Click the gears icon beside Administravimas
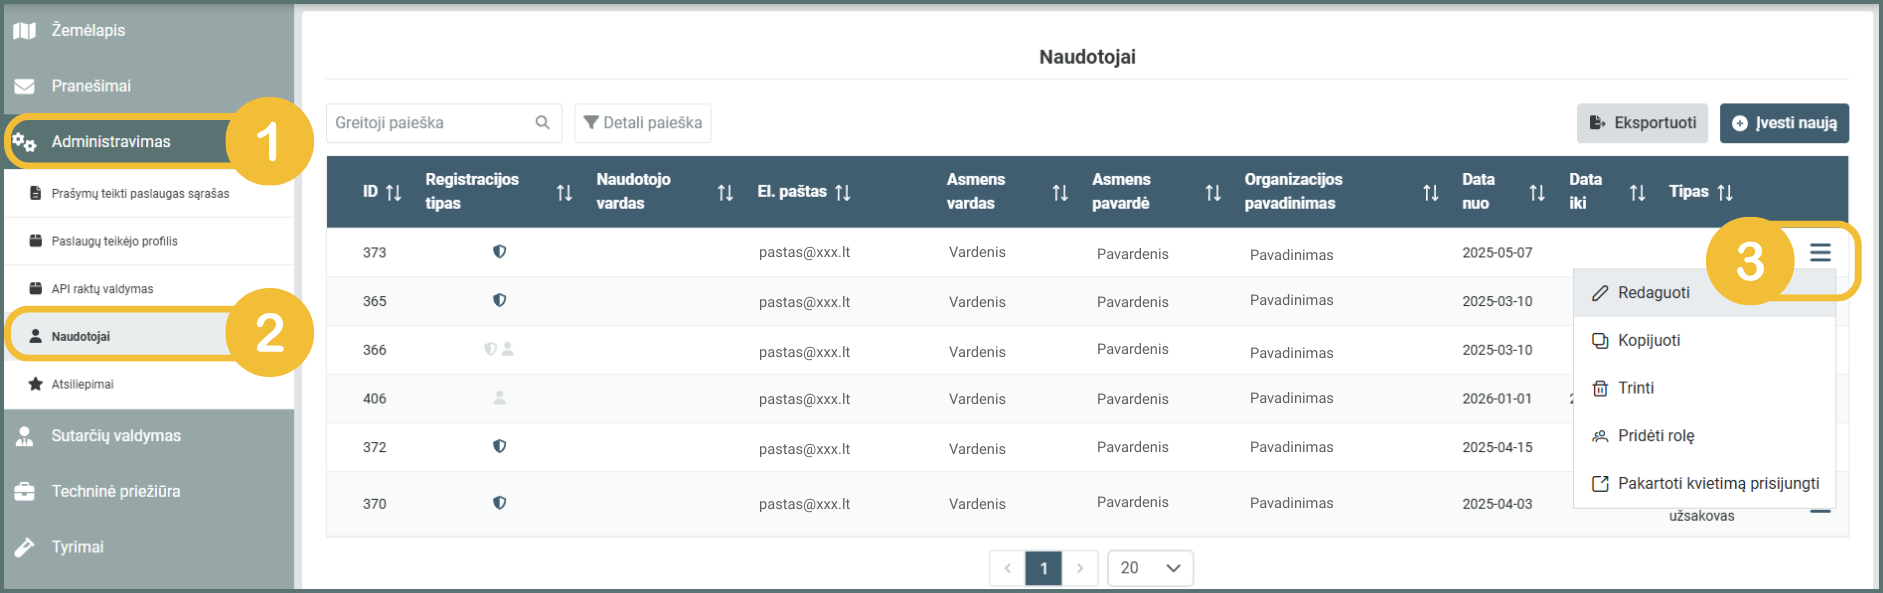The width and height of the screenshot is (1883, 593). coord(25,142)
